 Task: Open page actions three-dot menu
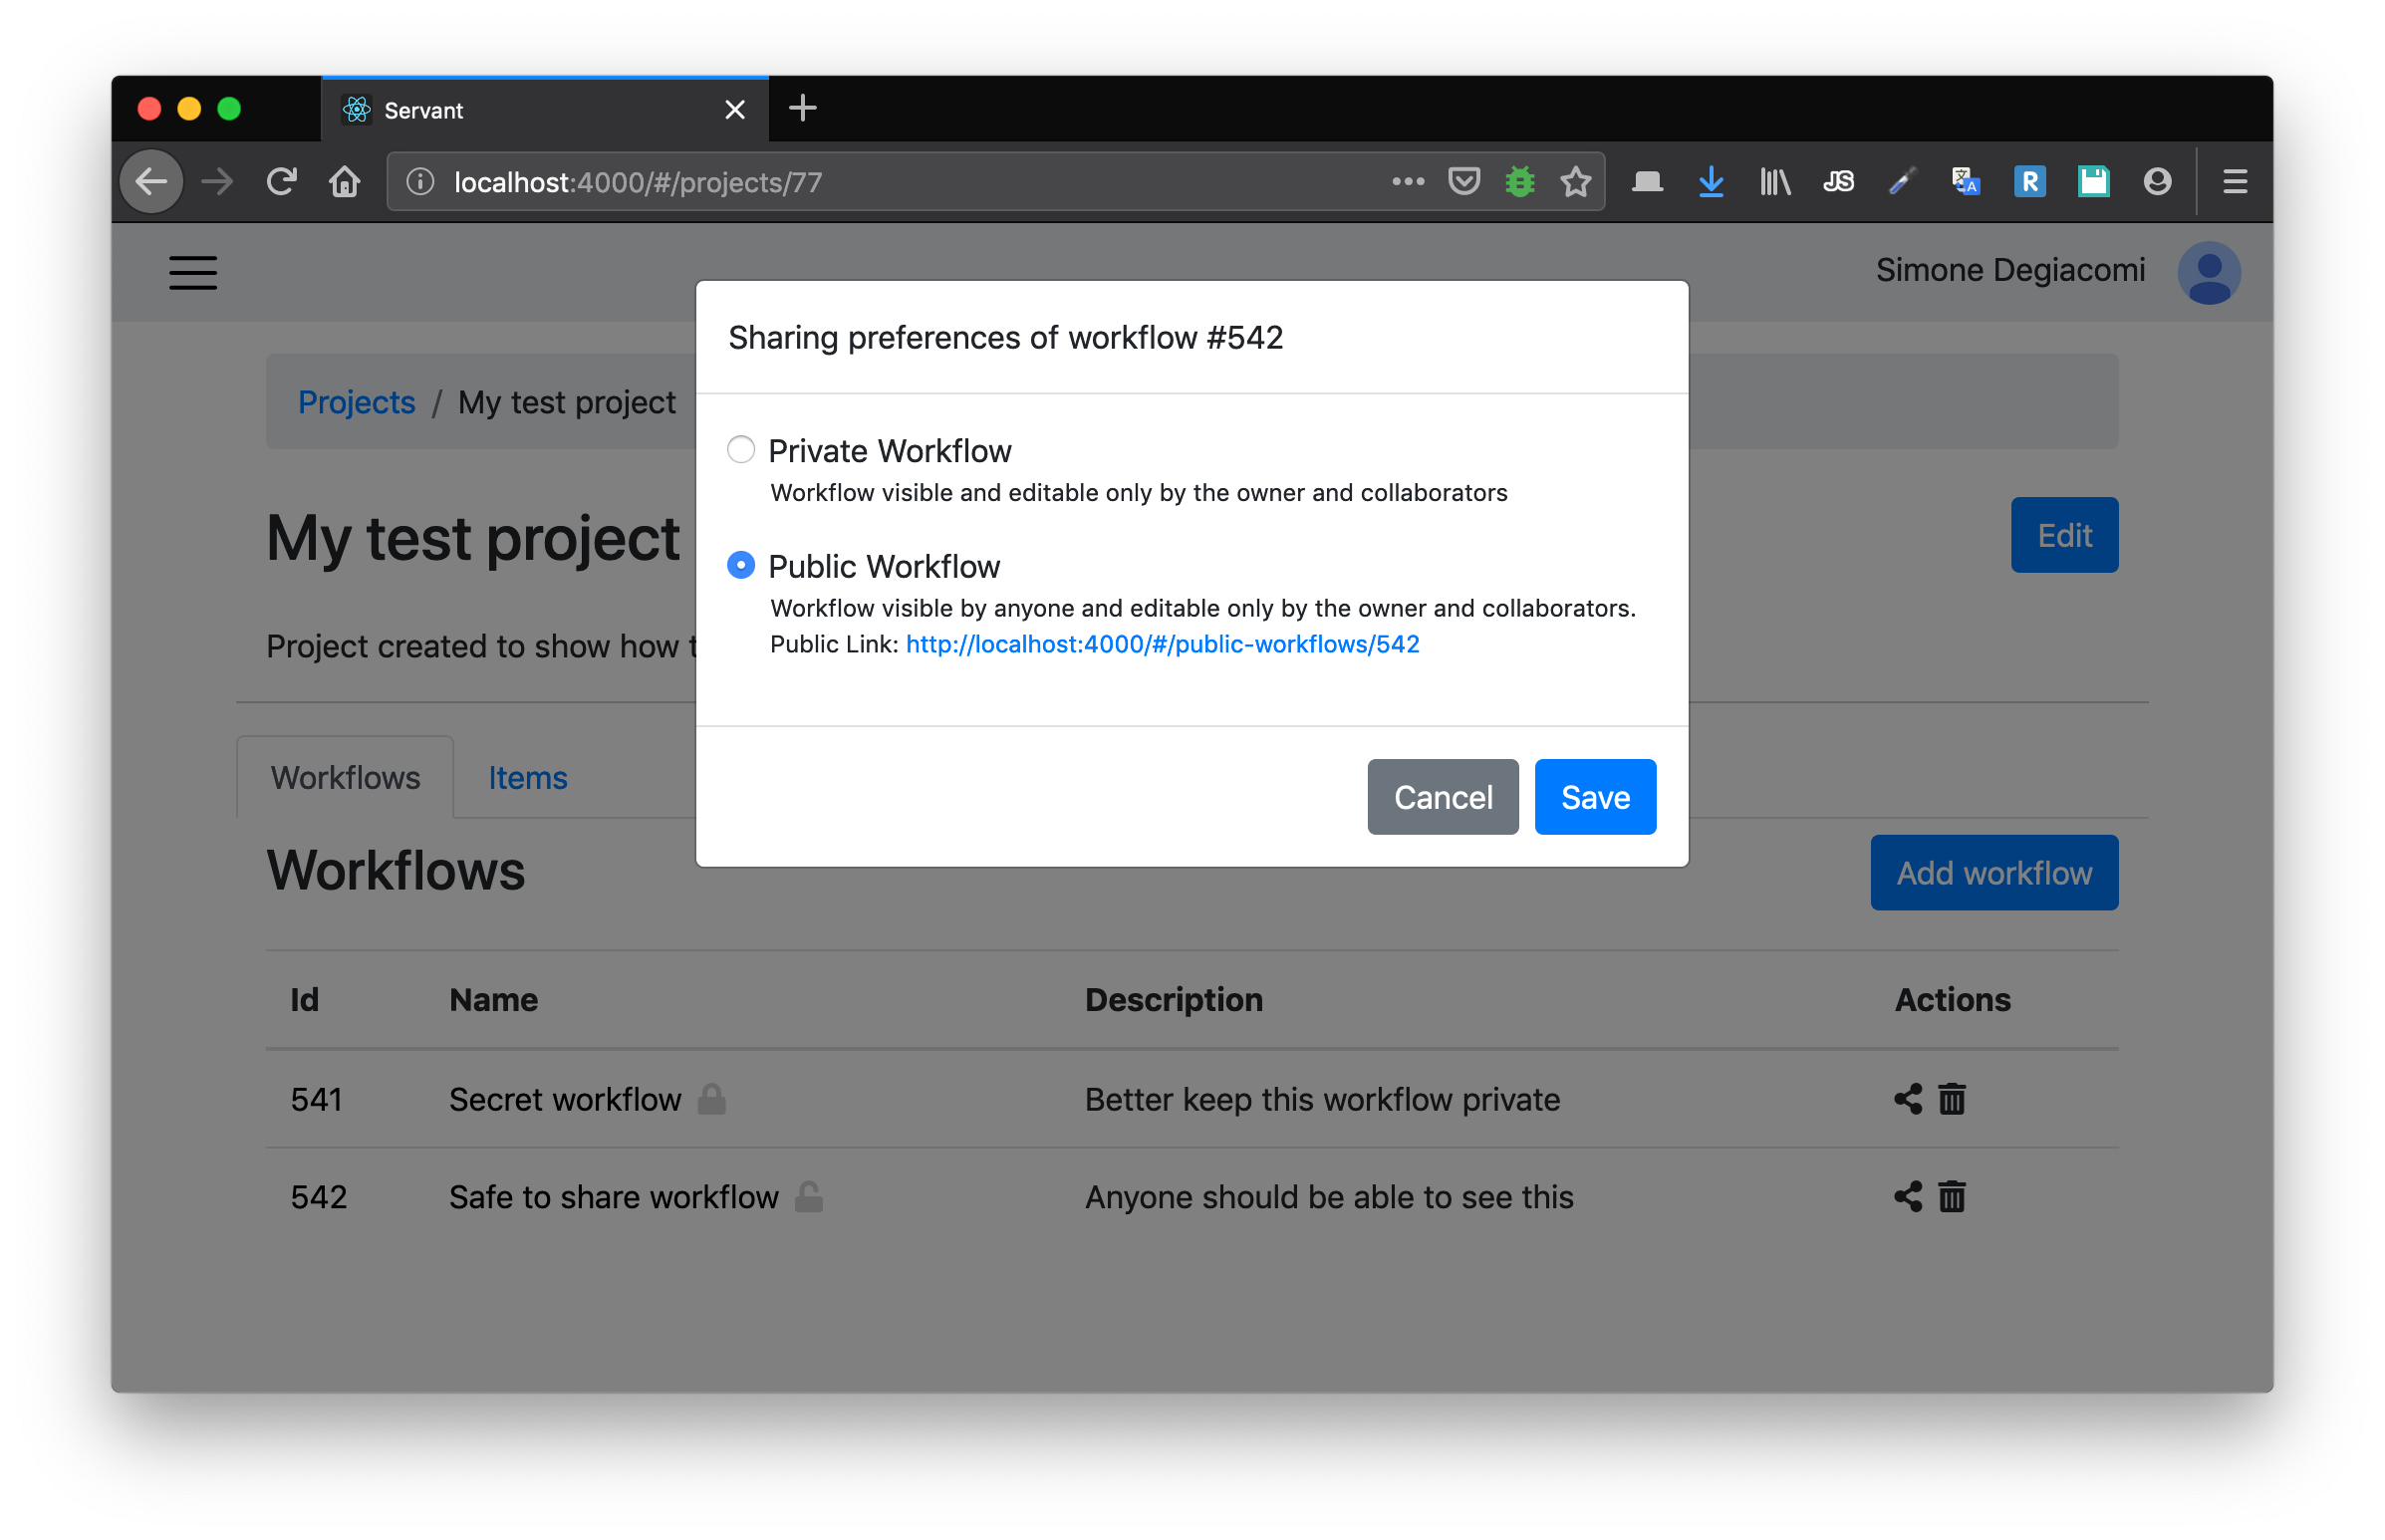tap(1407, 182)
